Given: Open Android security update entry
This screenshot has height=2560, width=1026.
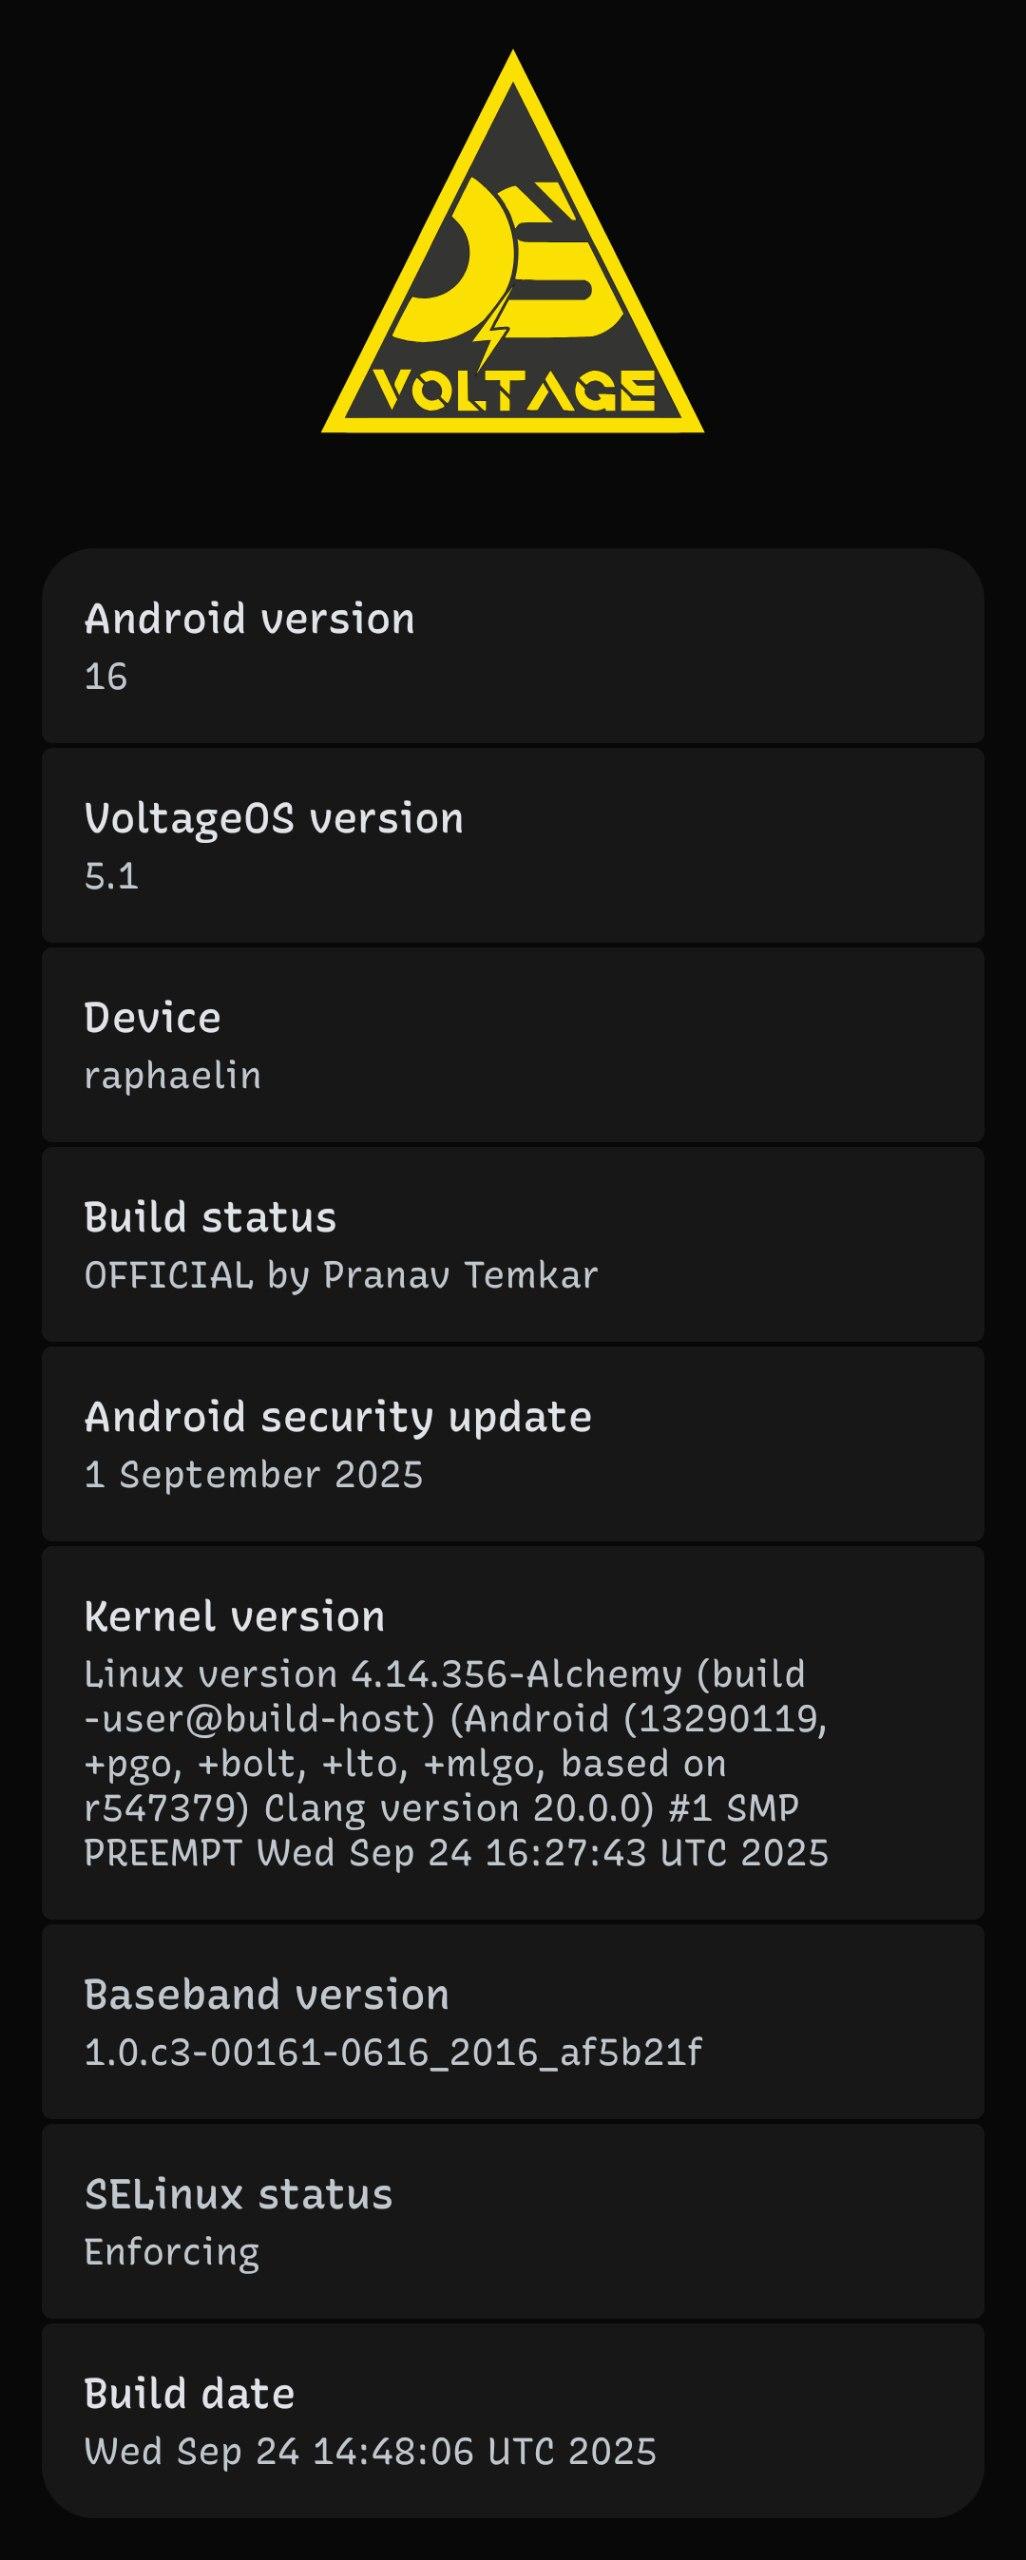Looking at the screenshot, I should (x=338, y=1417).
